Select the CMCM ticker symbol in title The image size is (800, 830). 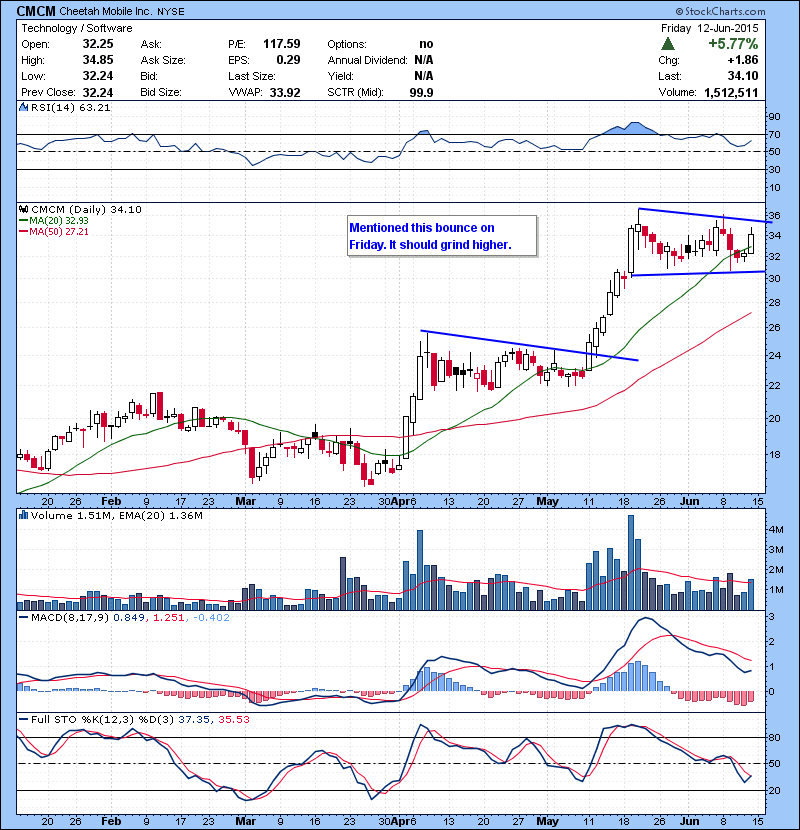coord(36,11)
